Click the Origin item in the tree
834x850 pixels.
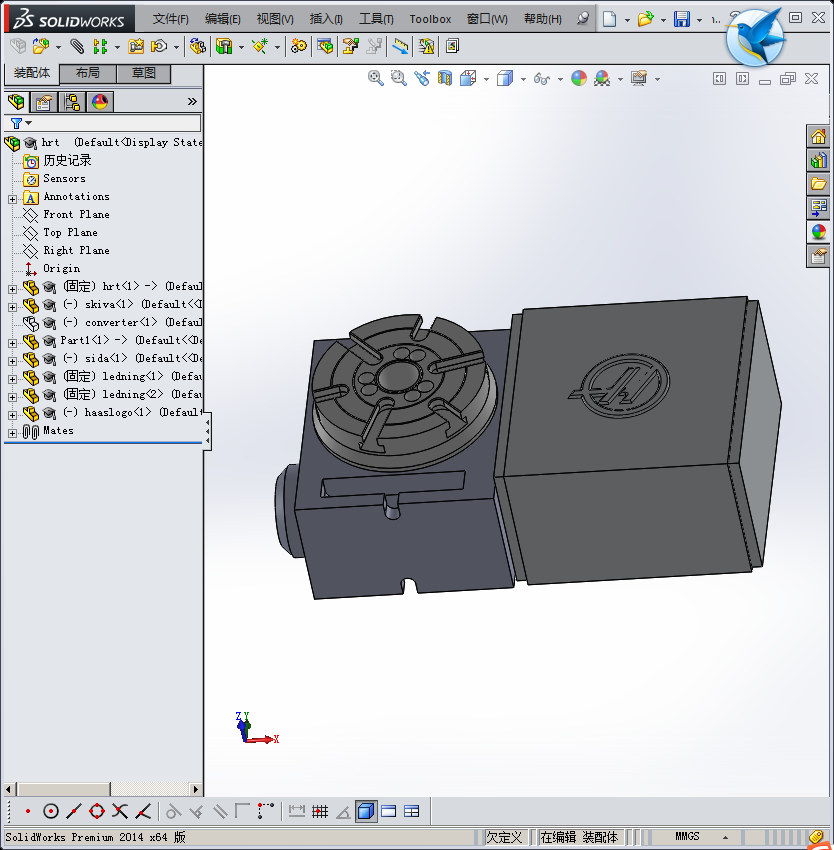point(61,268)
